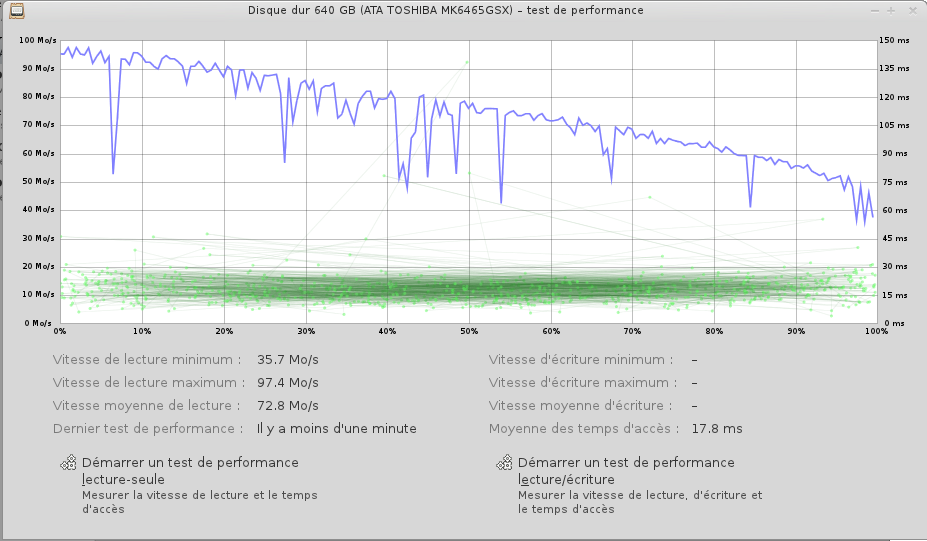
Task: Click the Disque dur 640 GB window title
Action: (x=445, y=10)
